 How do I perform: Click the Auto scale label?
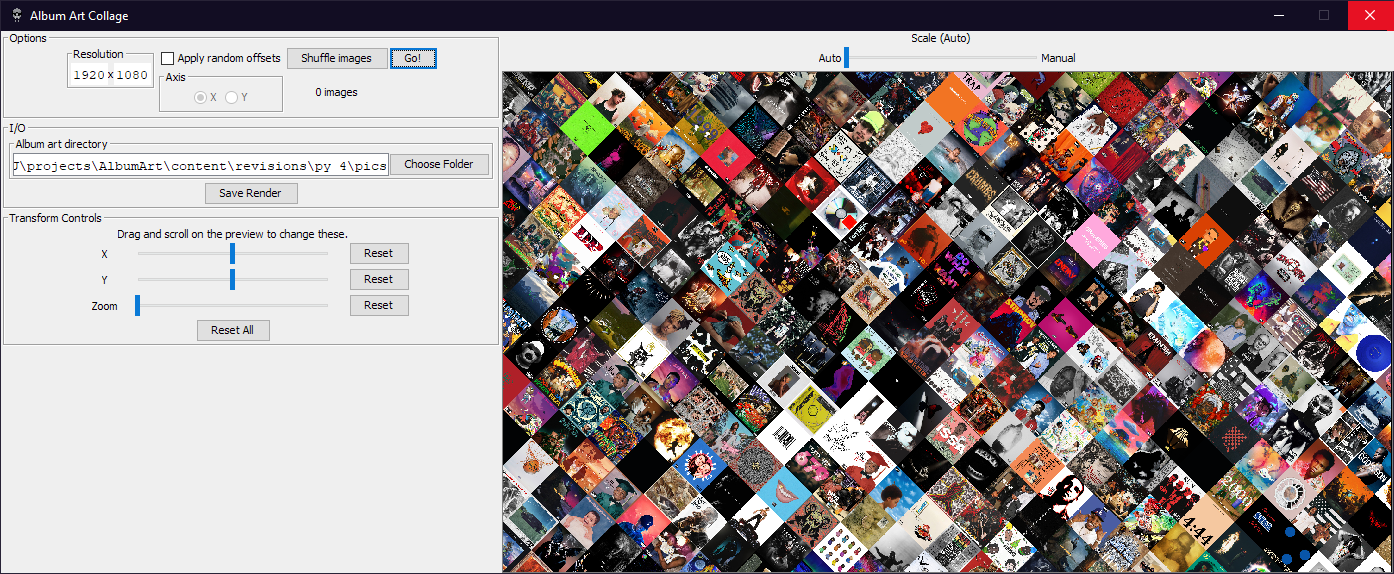(830, 58)
